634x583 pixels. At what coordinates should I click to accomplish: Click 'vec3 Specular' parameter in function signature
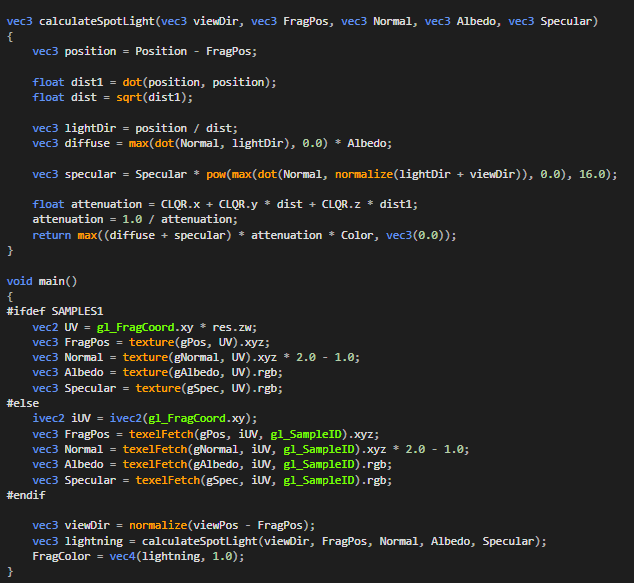coord(550,21)
